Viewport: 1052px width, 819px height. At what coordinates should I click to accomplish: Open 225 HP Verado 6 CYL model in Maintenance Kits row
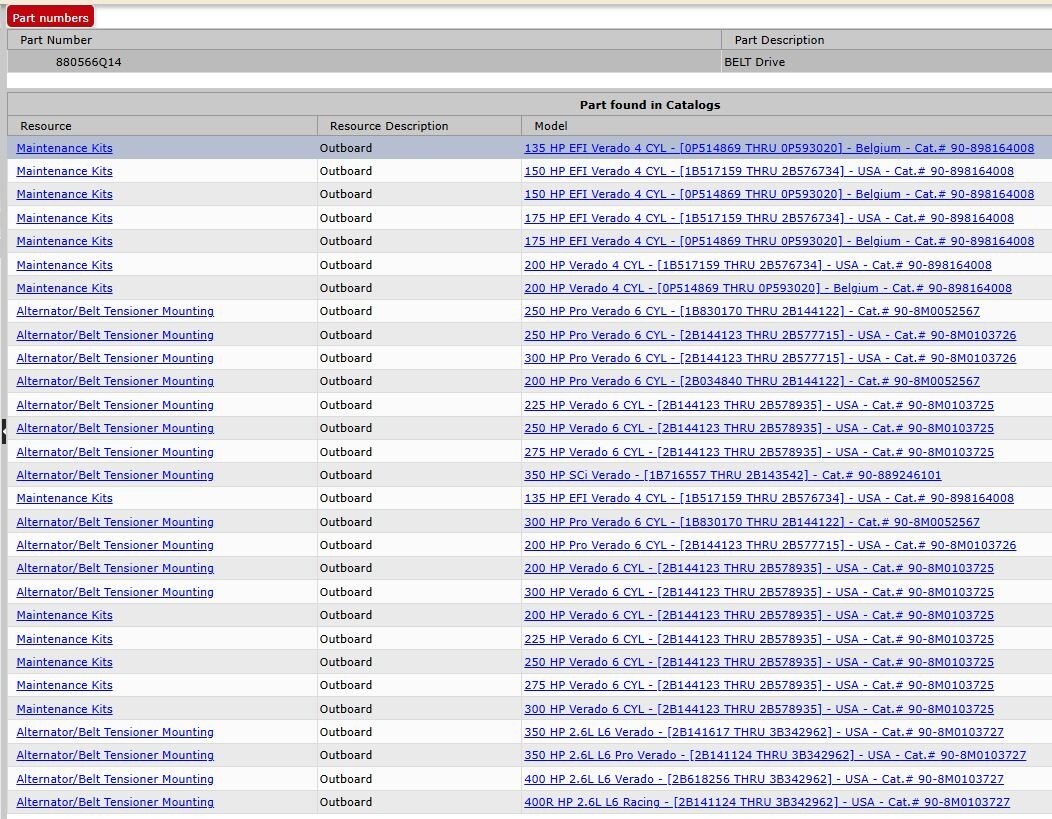(759, 639)
